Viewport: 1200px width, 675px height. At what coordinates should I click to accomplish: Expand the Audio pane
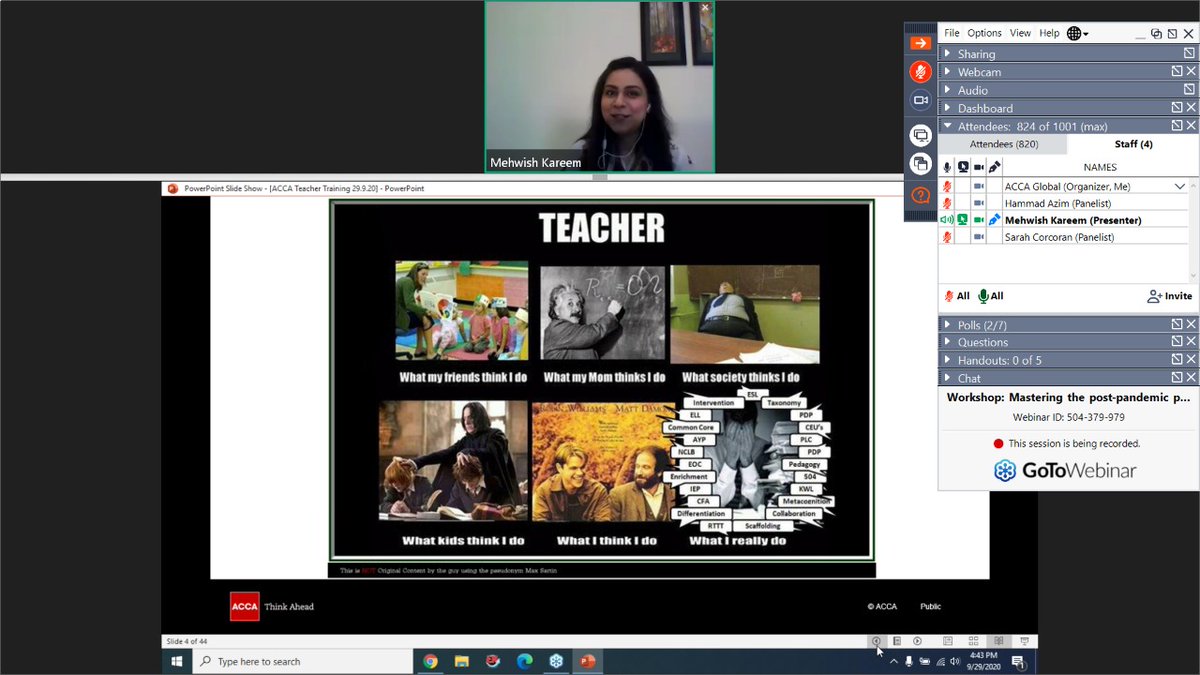[x=948, y=90]
